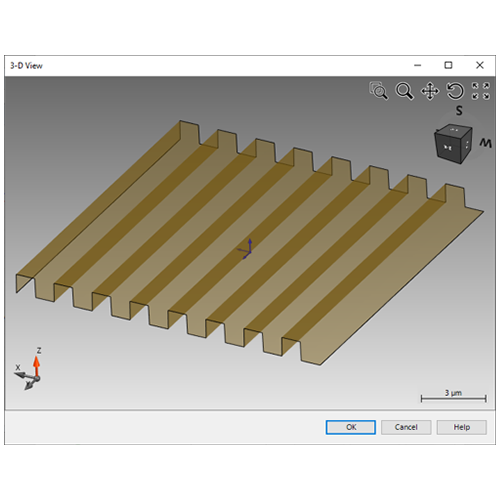Click the S label above orientation cube
Screen dimensions: 500x500
[459, 111]
